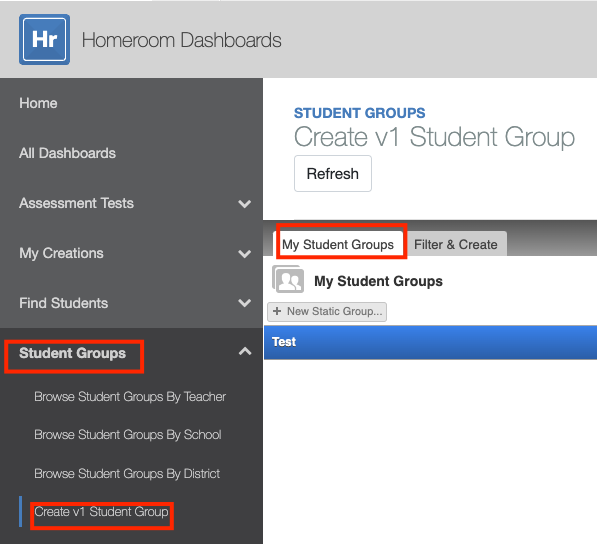Expand the Assessment Tests chevron
The width and height of the screenshot is (597, 544).
(244, 204)
